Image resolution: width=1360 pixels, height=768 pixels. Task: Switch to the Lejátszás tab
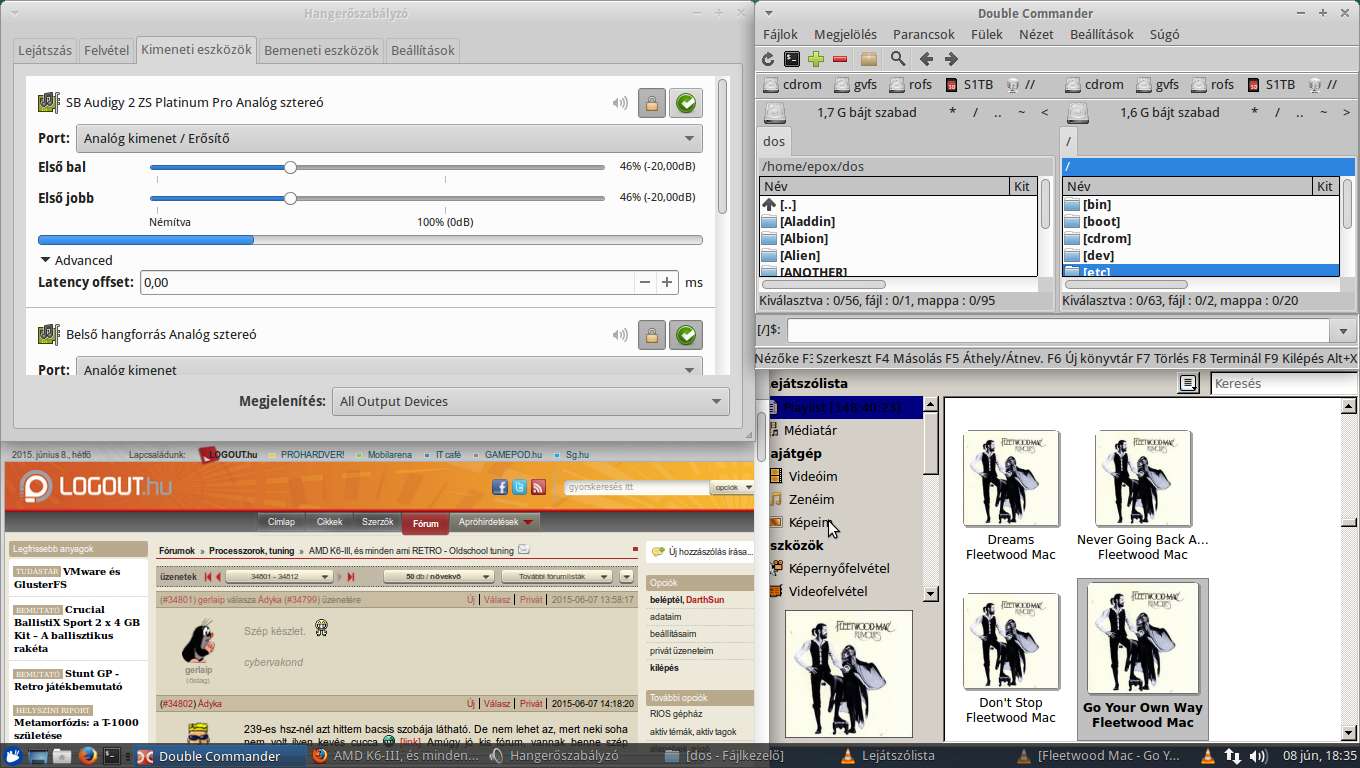click(x=46, y=50)
